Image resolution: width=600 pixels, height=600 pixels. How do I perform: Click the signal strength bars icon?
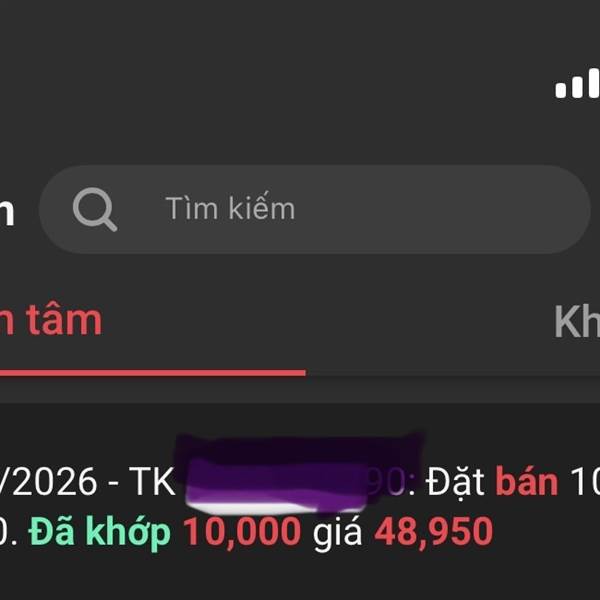[x=578, y=83]
